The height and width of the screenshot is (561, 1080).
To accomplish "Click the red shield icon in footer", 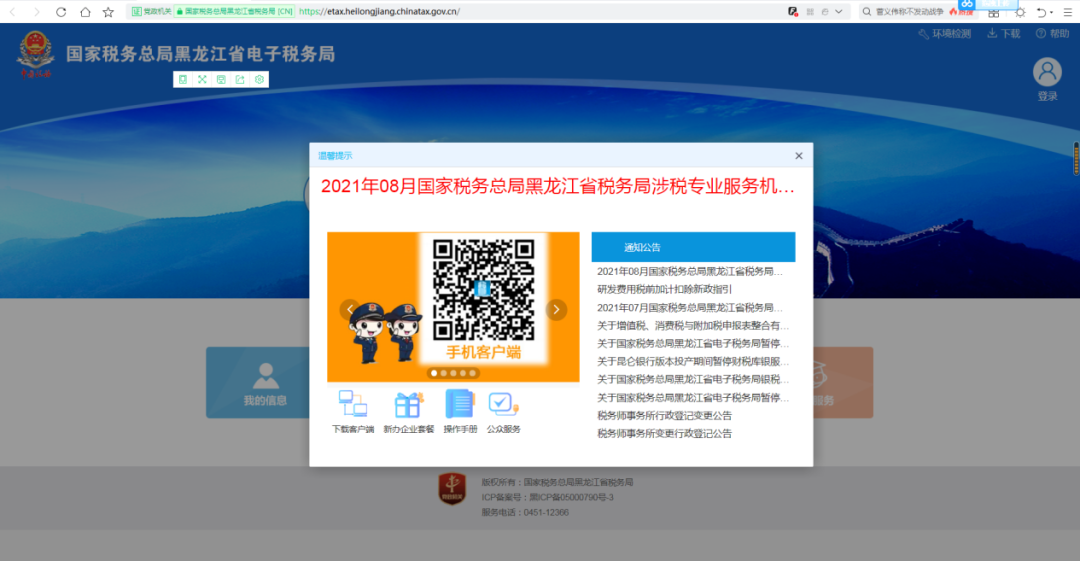I will pos(452,489).
